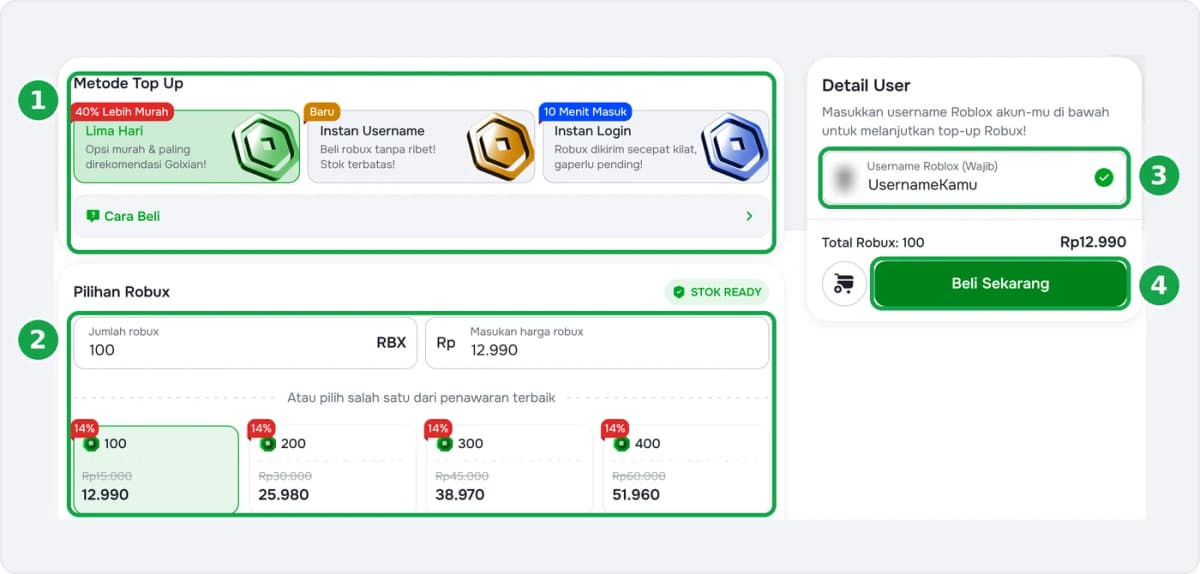Click the price 38.970

(x=460, y=495)
